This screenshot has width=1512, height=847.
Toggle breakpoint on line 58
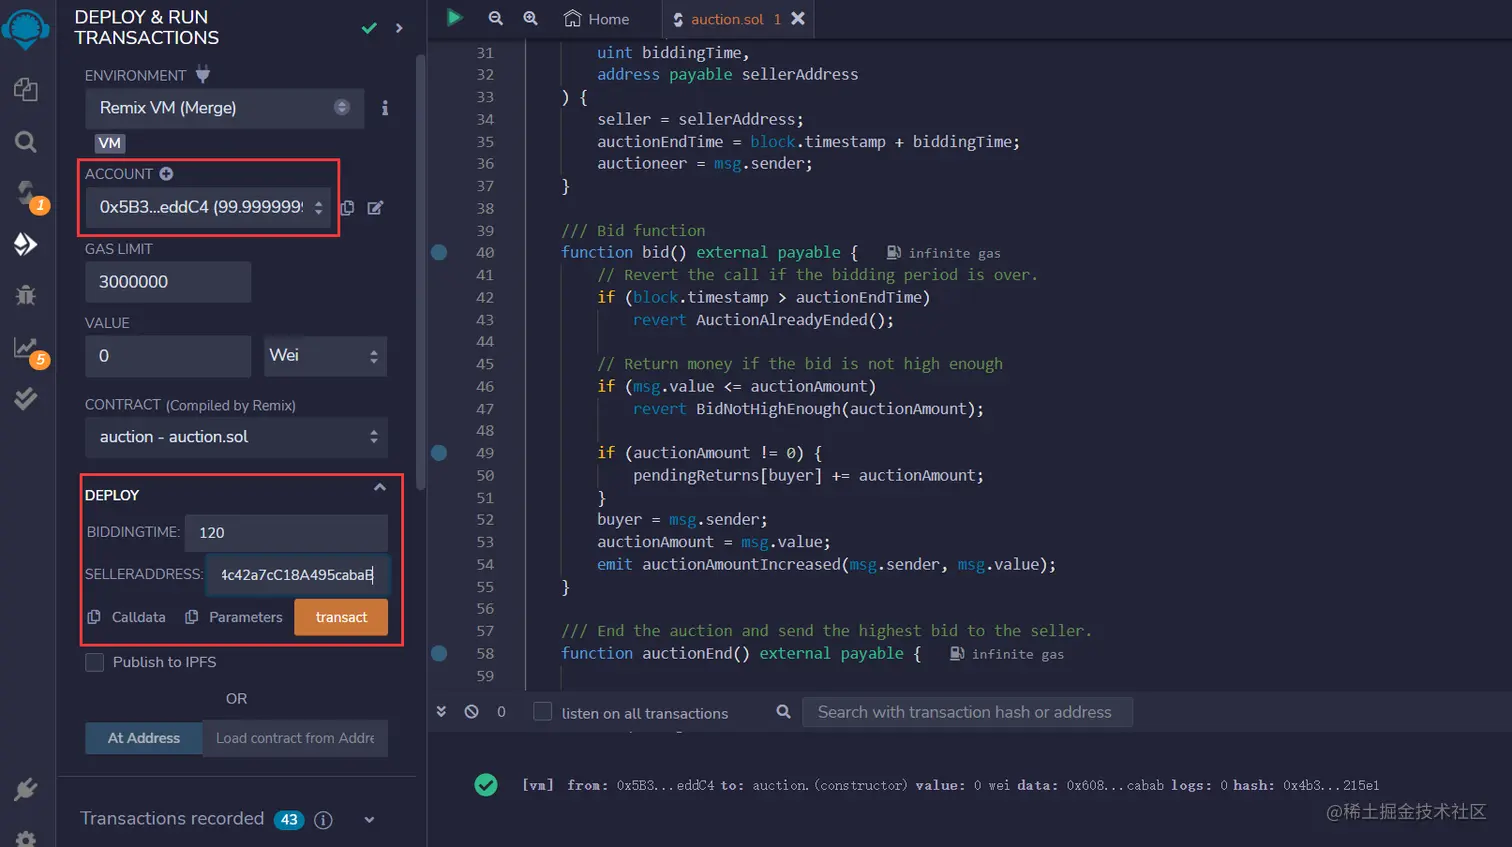tap(439, 653)
